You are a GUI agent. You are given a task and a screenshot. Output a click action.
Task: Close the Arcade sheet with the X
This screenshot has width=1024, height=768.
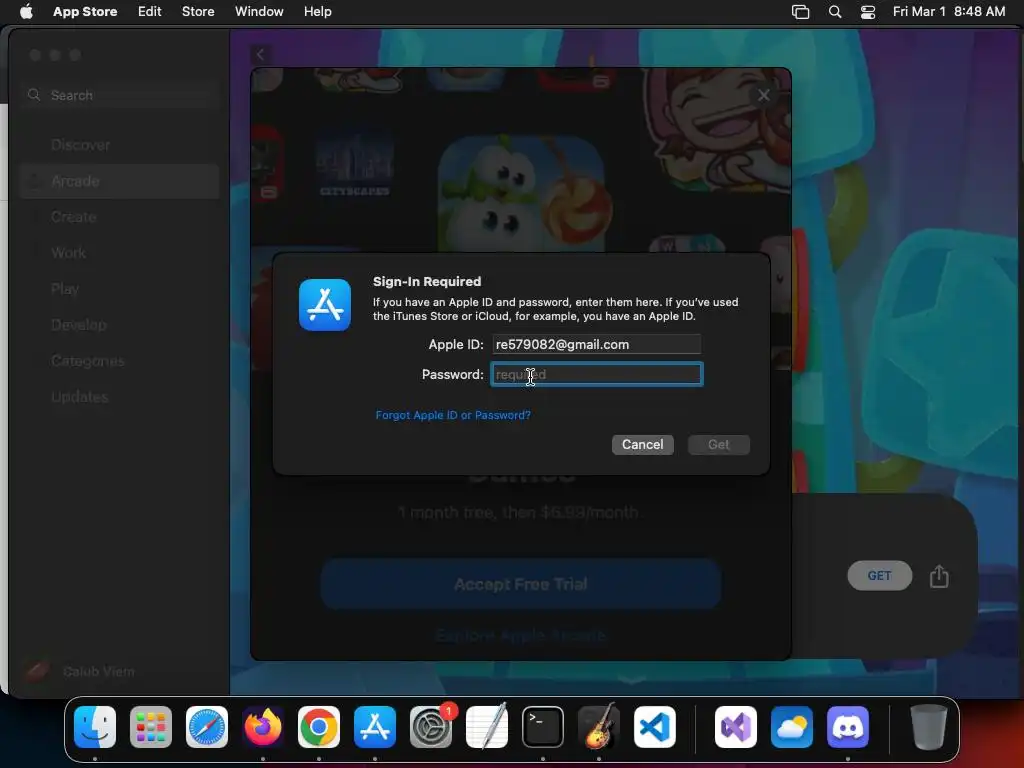point(763,95)
